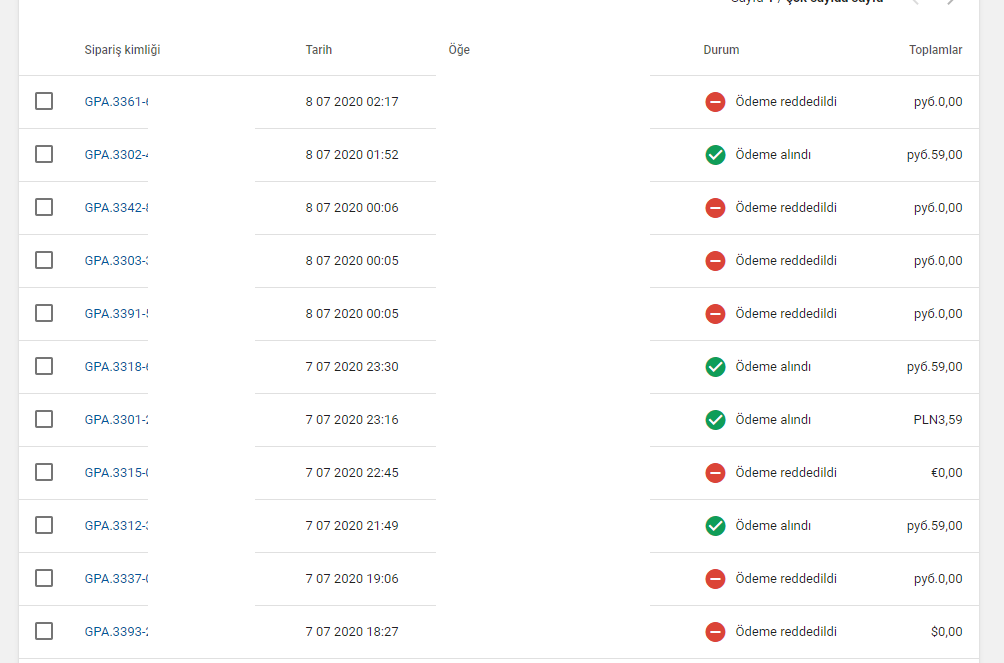
Task: Click red declined status icon for GPA.3342
Action: (x=715, y=208)
